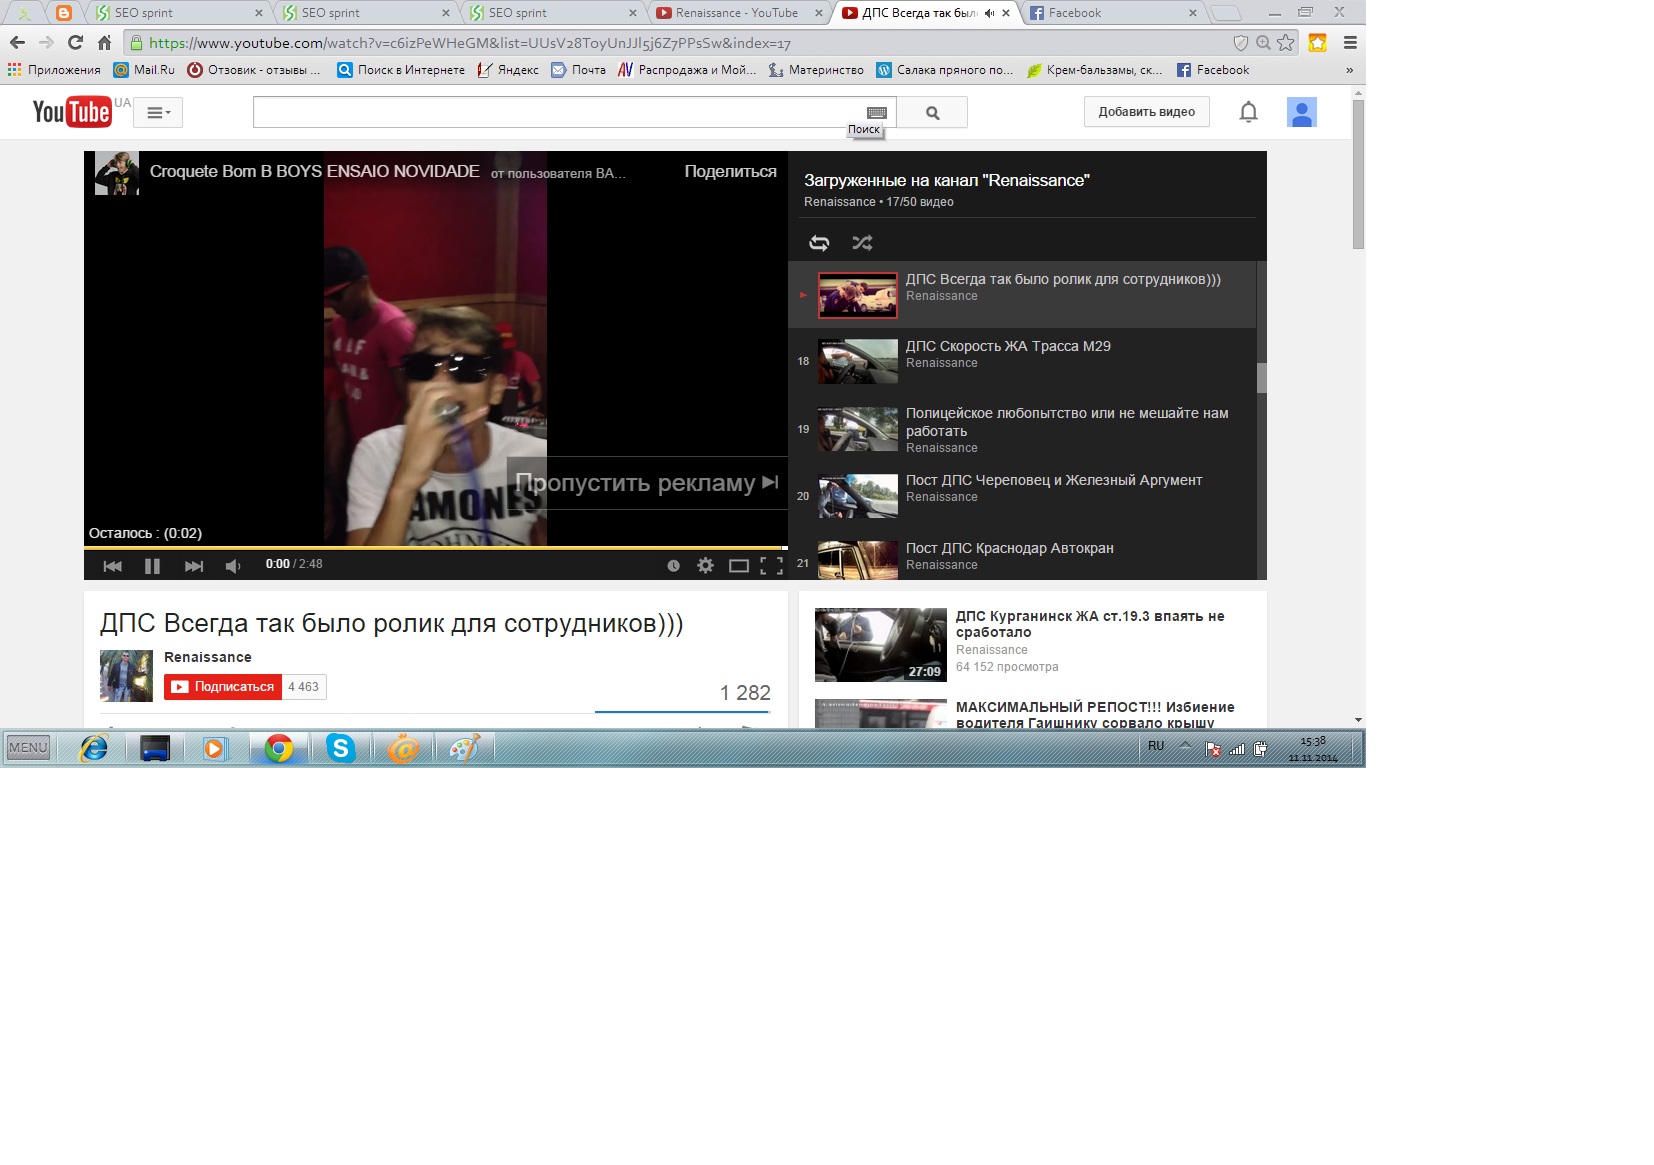Viewport: 1654px width, 1165px height.
Task: Switch to Blogger tab icon
Action: click(x=64, y=13)
